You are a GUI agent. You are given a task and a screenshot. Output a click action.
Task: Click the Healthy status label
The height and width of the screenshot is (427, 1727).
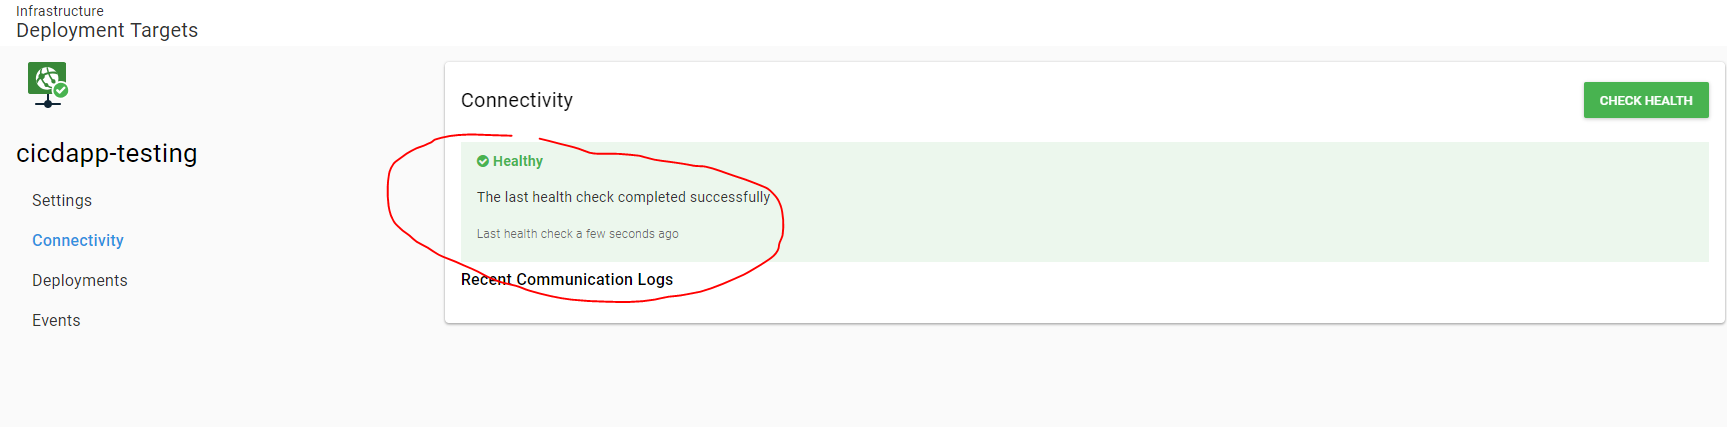pyautogui.click(x=518, y=161)
